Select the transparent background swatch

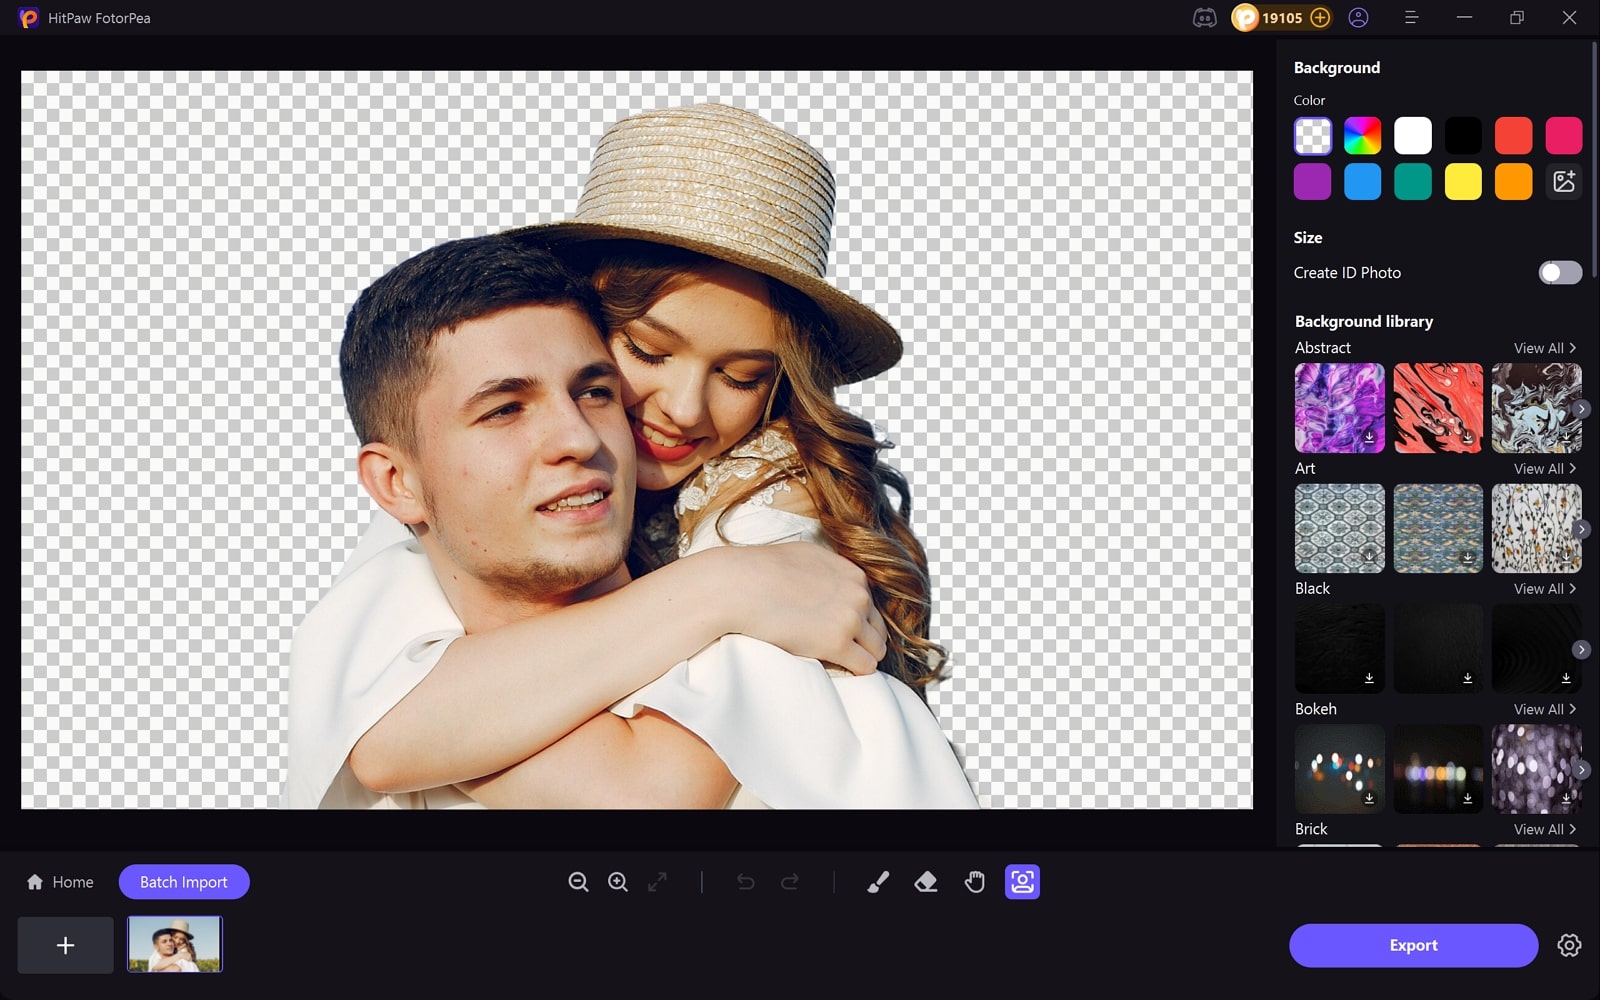tap(1312, 136)
